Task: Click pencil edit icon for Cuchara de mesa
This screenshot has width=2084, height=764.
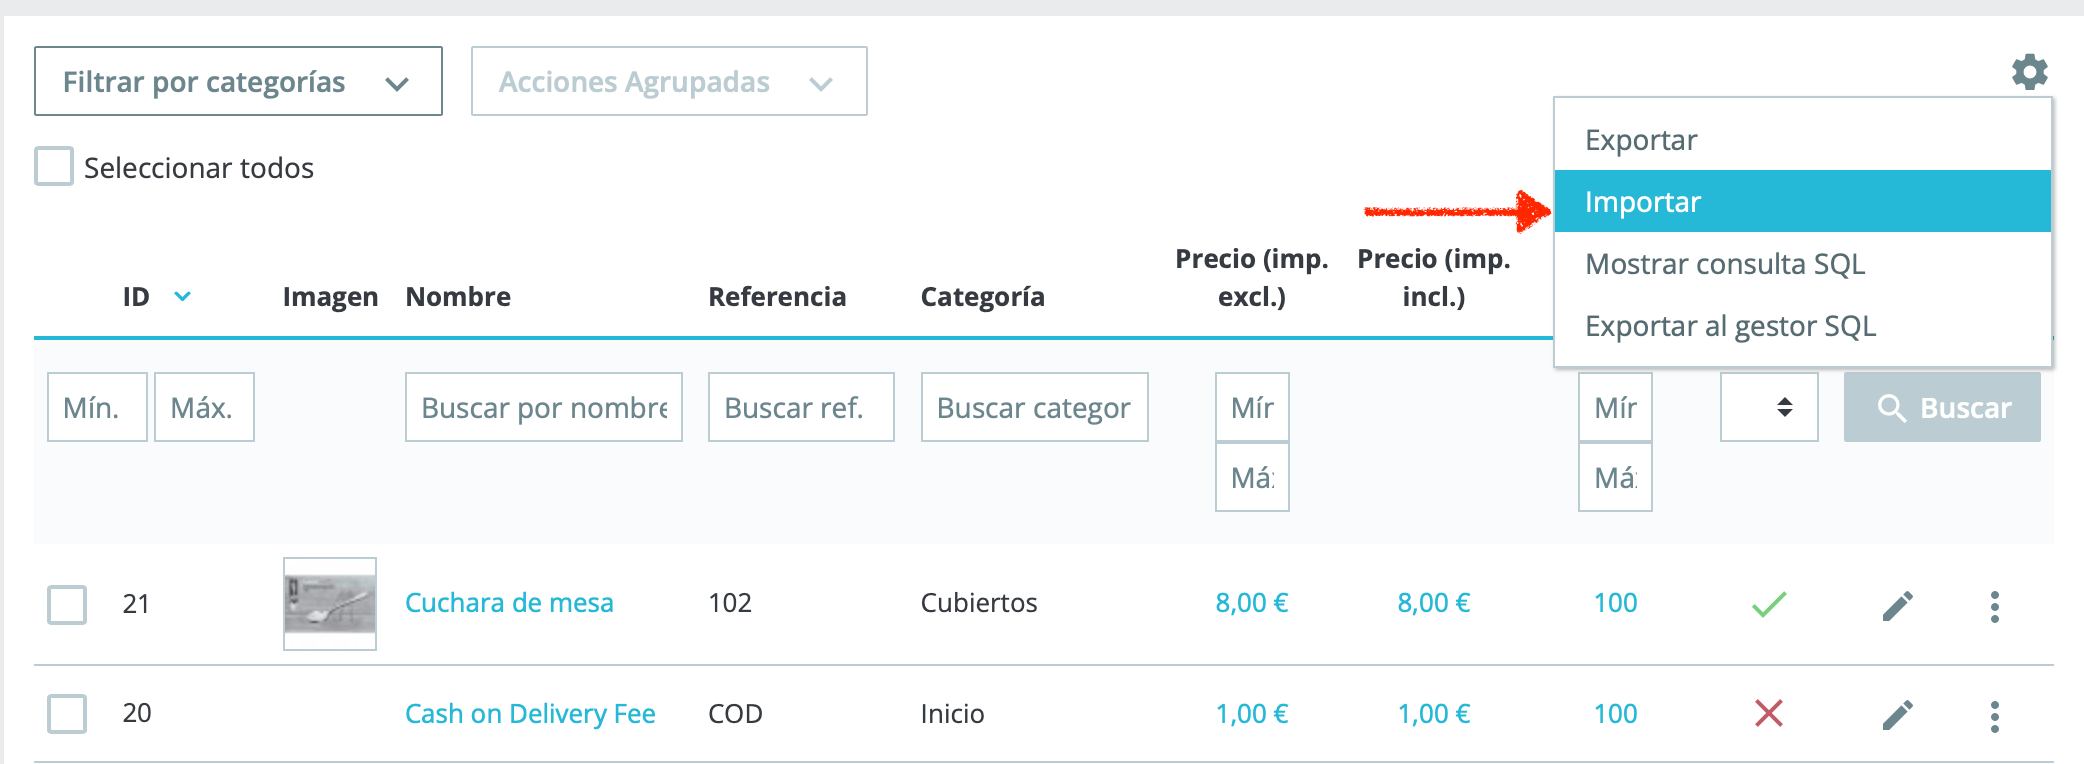Action: pyautogui.click(x=1897, y=606)
